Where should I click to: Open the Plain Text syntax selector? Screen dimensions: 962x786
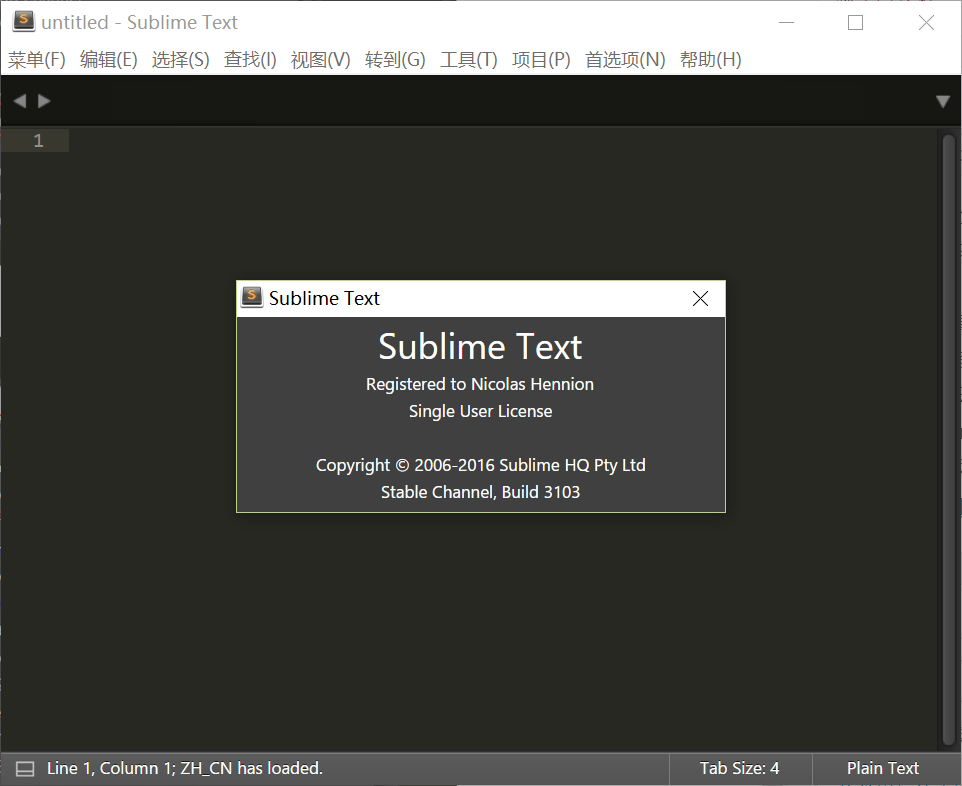coord(883,768)
